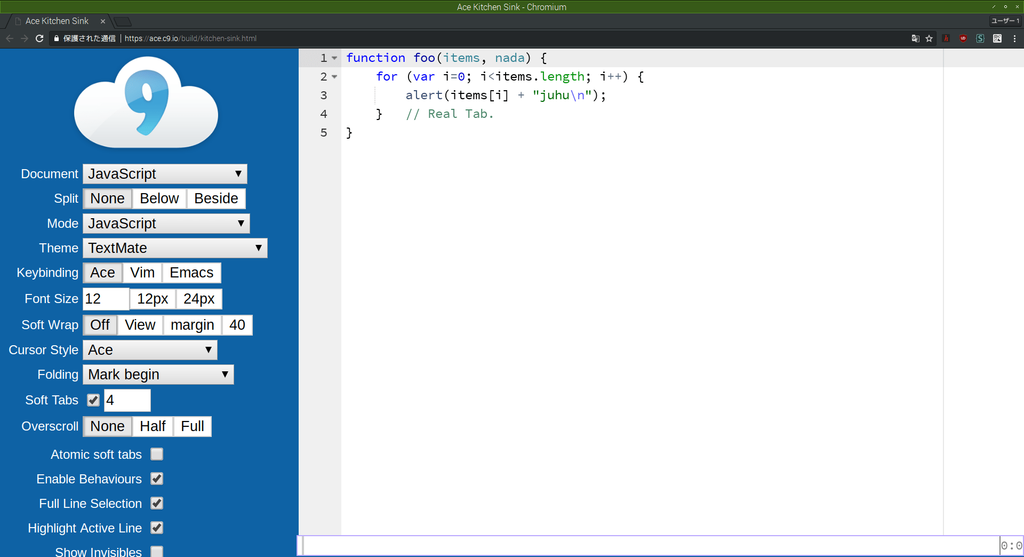Choose Vim keybinding
The height and width of the screenshot is (557, 1024).
(x=142, y=273)
